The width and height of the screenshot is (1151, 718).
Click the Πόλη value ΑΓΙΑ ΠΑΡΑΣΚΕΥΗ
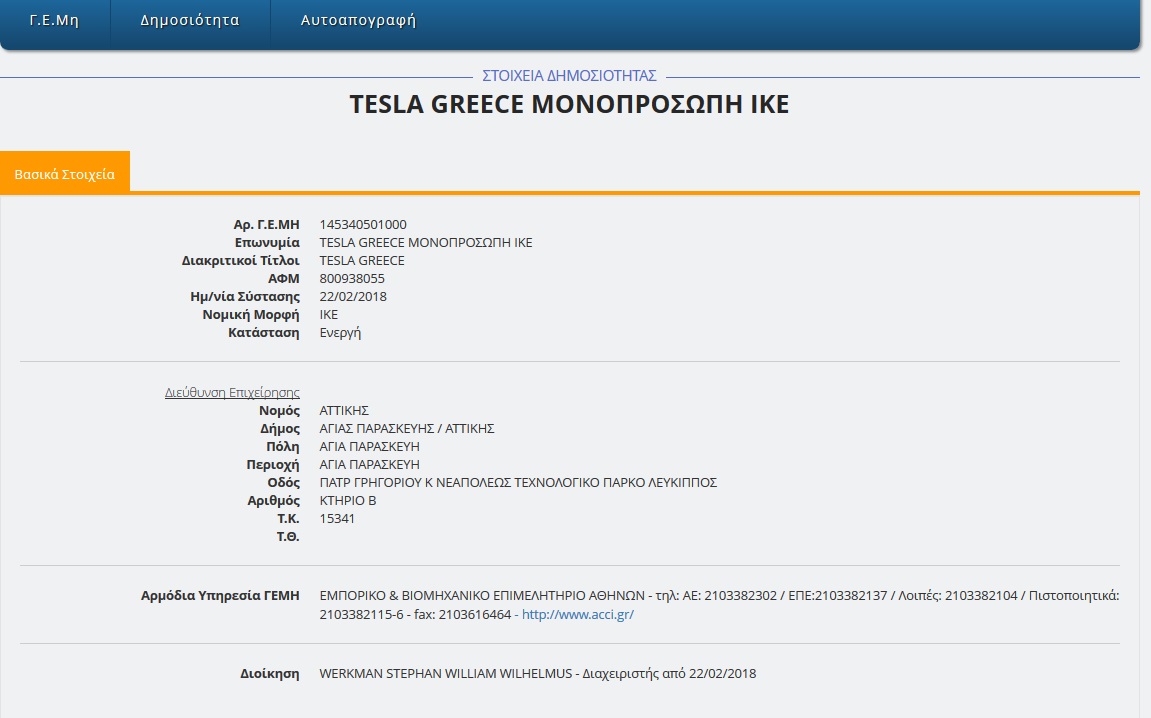coord(369,446)
